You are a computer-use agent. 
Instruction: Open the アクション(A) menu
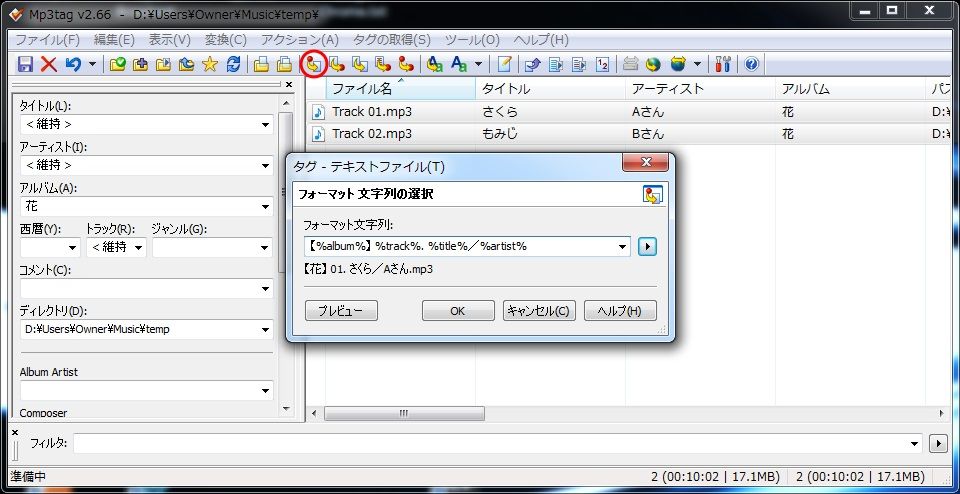tap(299, 40)
